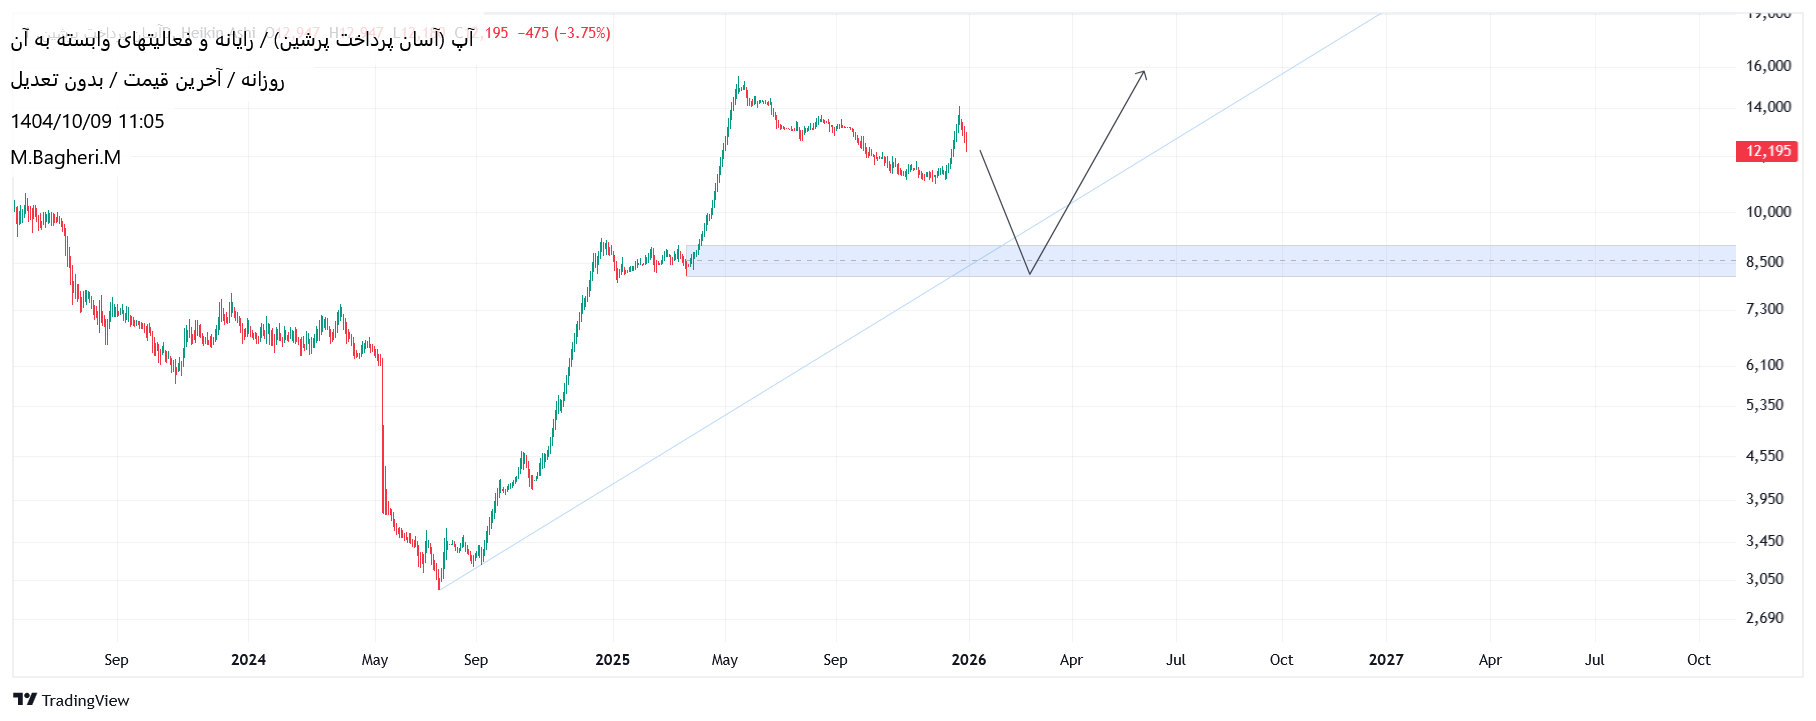Click the 2024 label on the time axis
The height and width of the screenshot is (721, 1816).
click(x=248, y=659)
